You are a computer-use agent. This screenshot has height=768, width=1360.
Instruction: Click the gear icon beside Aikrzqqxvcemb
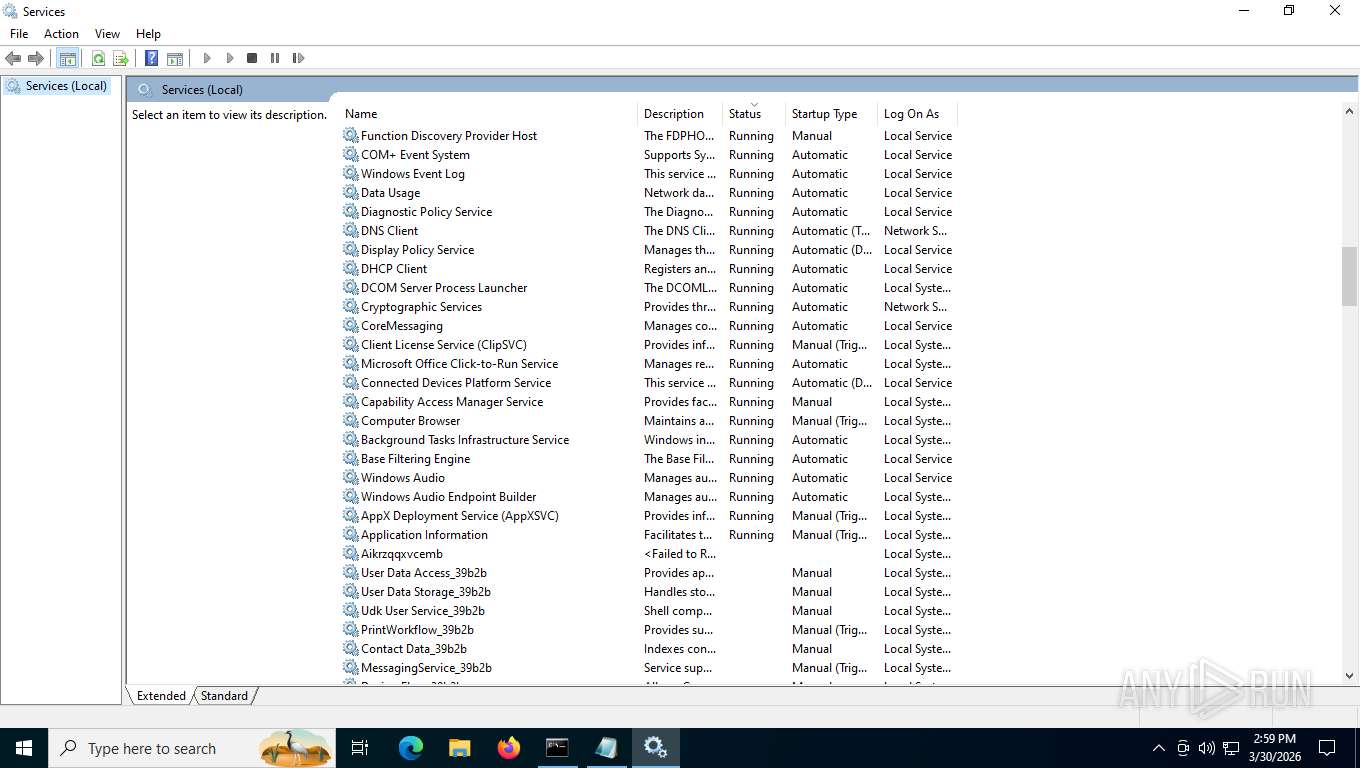tap(351, 553)
